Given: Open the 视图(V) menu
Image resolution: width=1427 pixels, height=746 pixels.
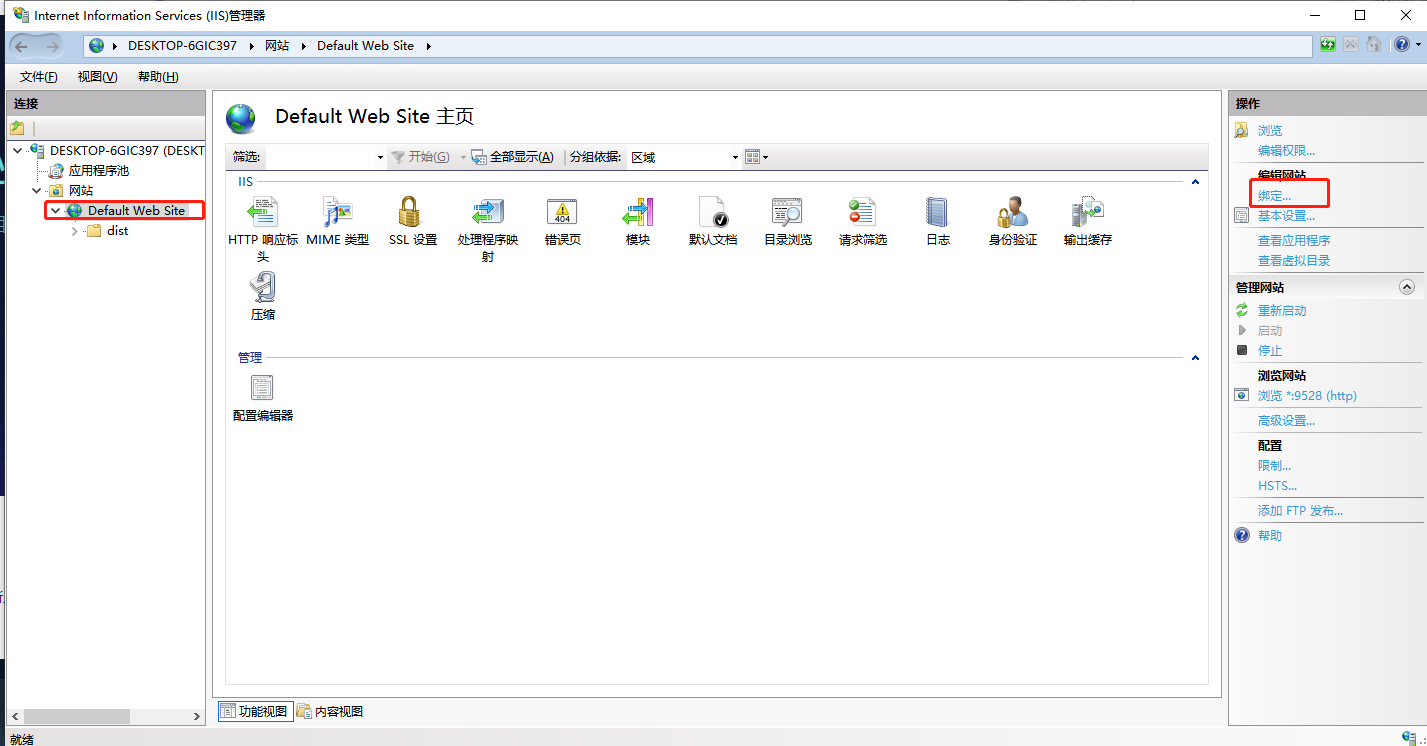Looking at the screenshot, I should tap(97, 77).
